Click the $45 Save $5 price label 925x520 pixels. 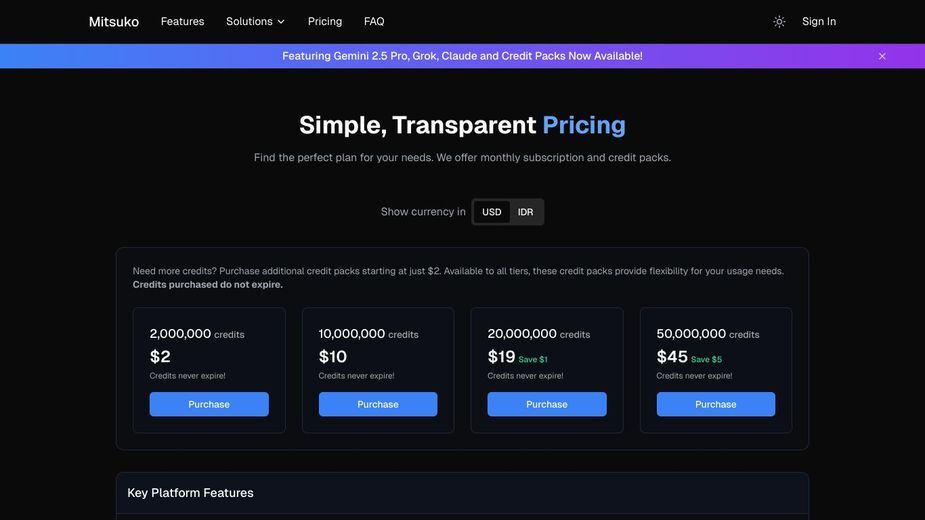(689, 357)
